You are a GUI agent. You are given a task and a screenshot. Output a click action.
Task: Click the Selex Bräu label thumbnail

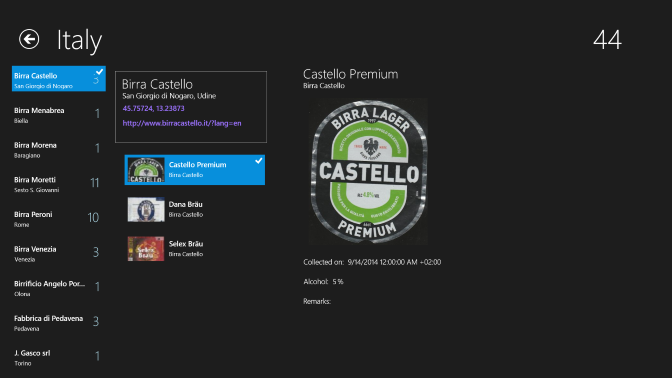point(146,249)
